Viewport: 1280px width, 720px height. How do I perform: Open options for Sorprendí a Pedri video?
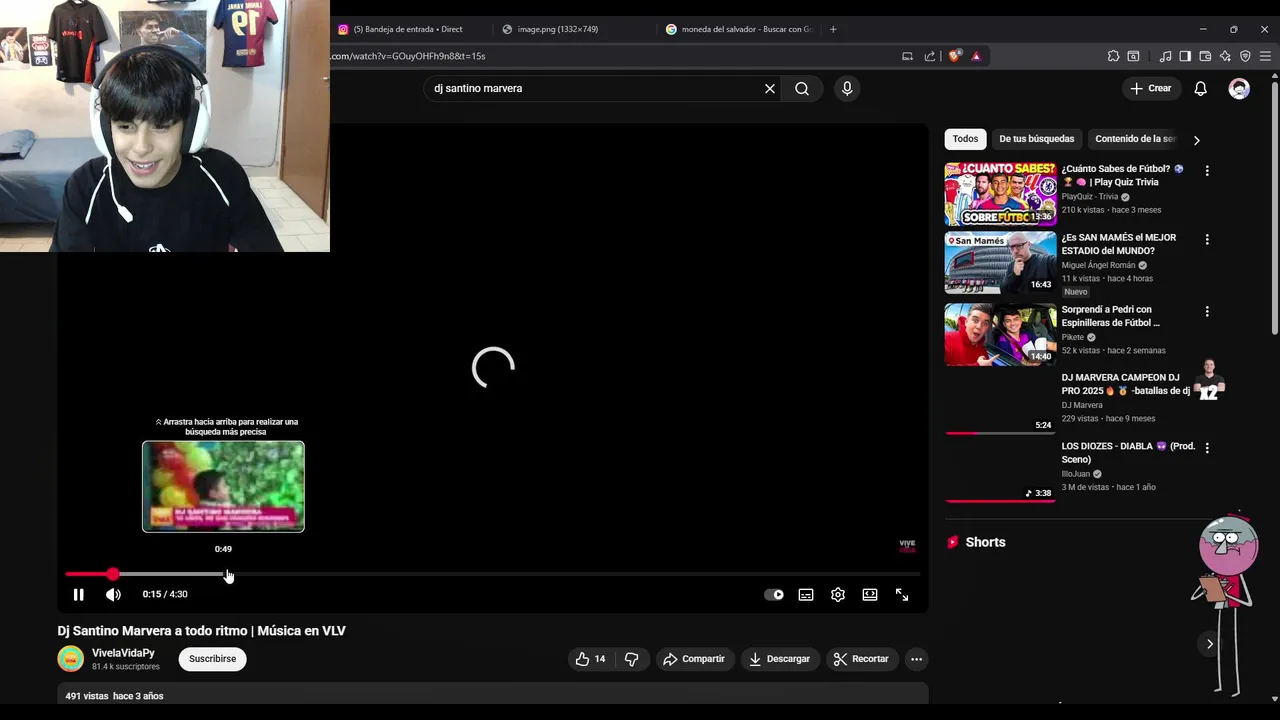point(1207,312)
